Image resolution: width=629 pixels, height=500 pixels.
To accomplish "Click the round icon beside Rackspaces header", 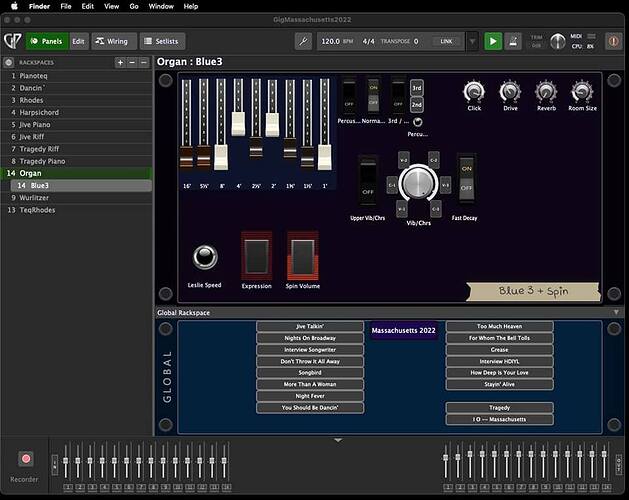I will click(9, 63).
